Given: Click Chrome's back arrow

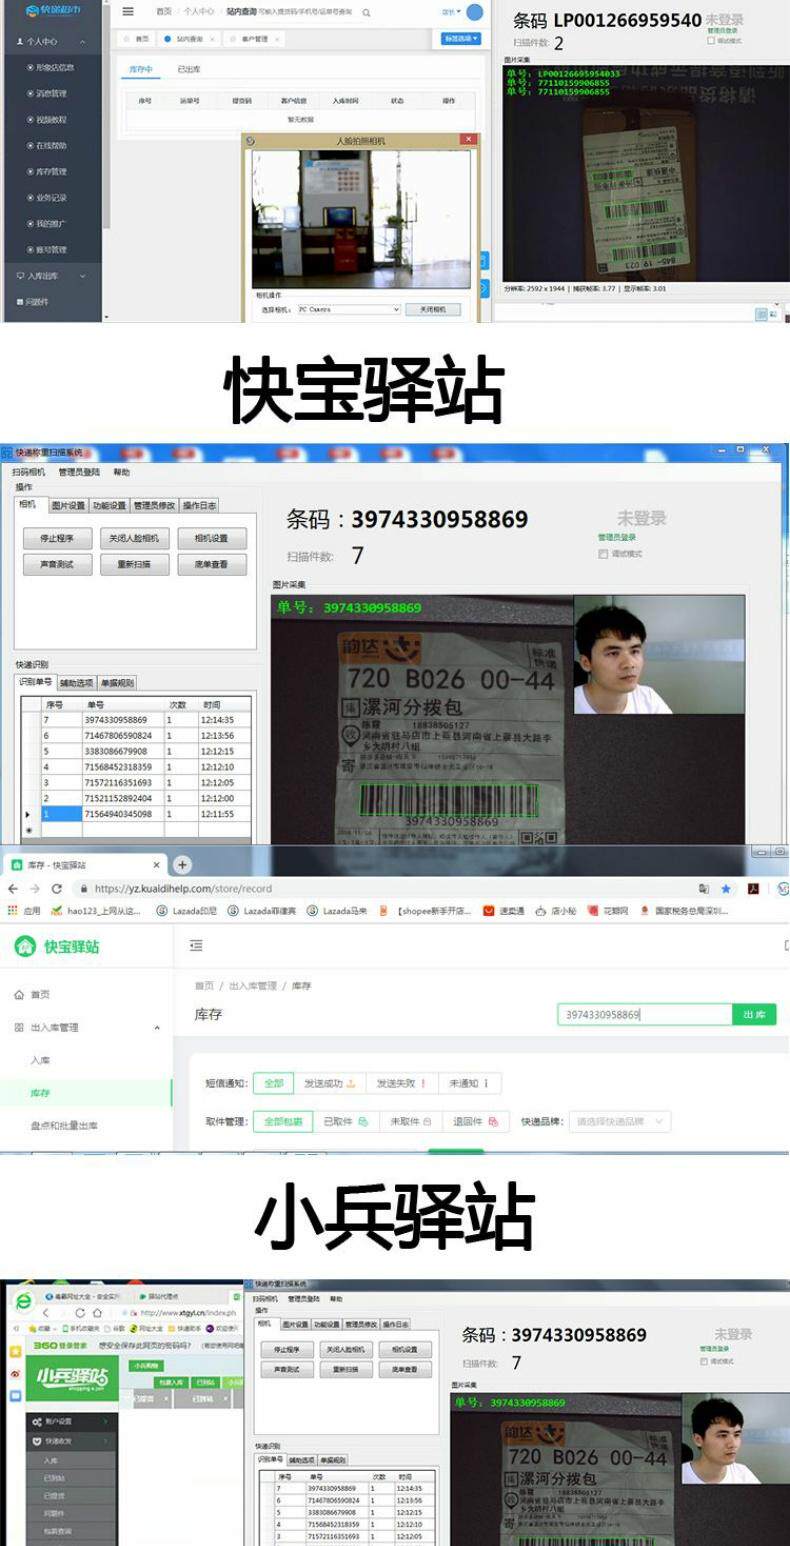Looking at the screenshot, I should click(x=13, y=888).
